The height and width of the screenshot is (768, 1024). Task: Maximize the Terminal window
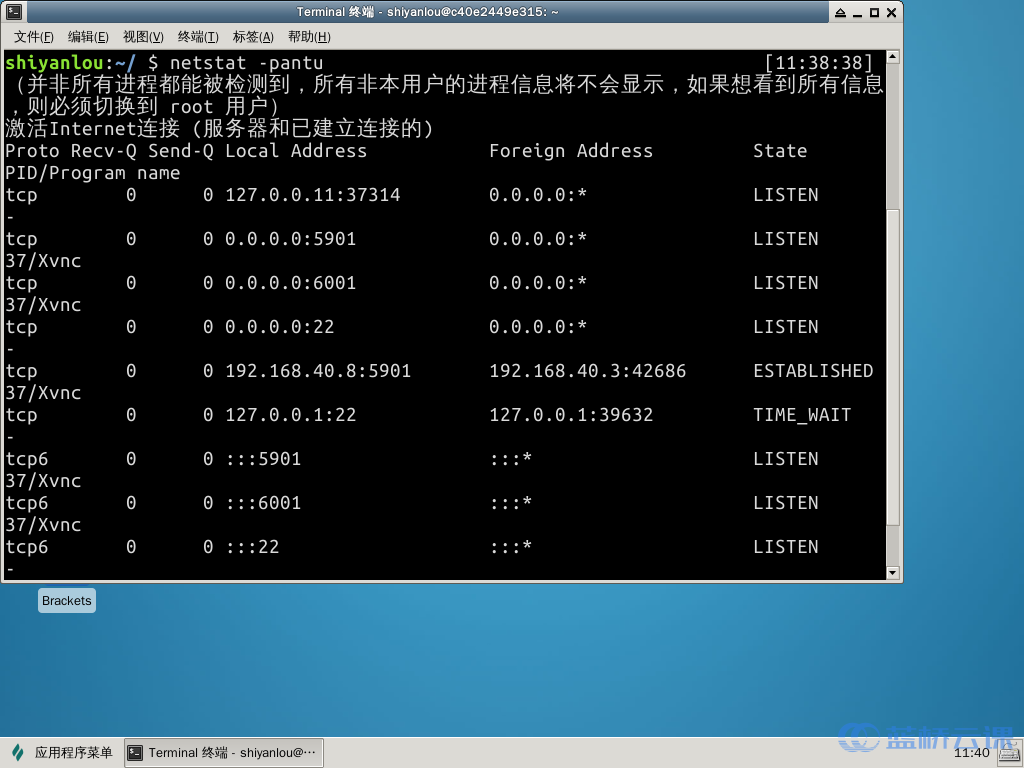[874, 12]
